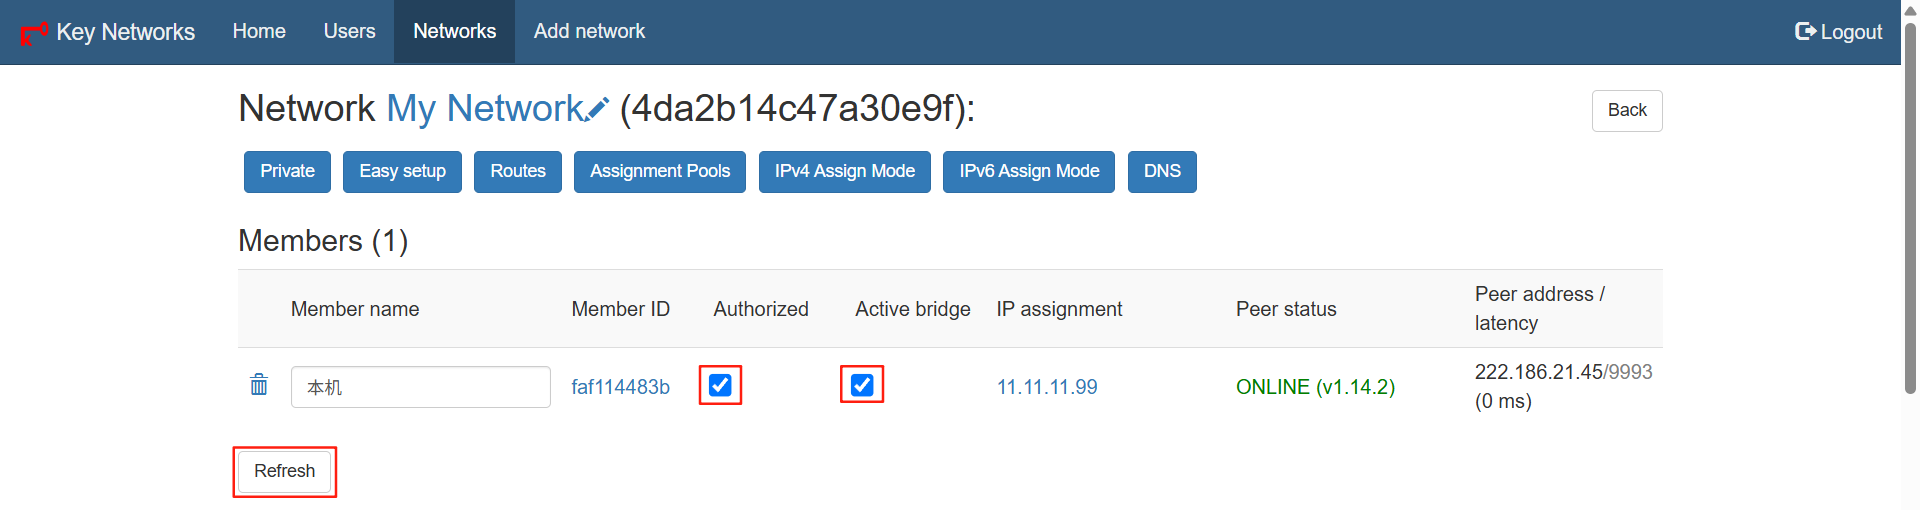Open IPv6 Assign Mode options

point(1028,171)
